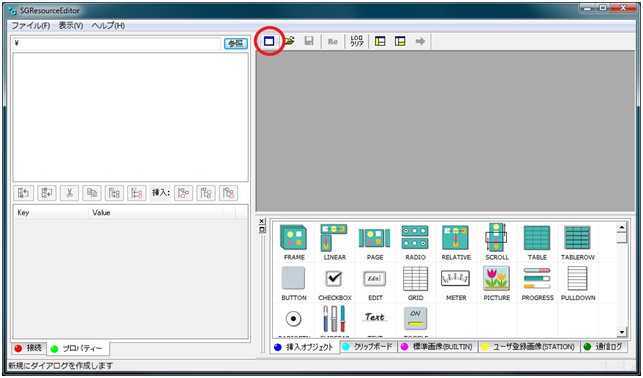Screen dimensions: 643x378
Task: Insert a PAGE object
Action: (x=375, y=243)
